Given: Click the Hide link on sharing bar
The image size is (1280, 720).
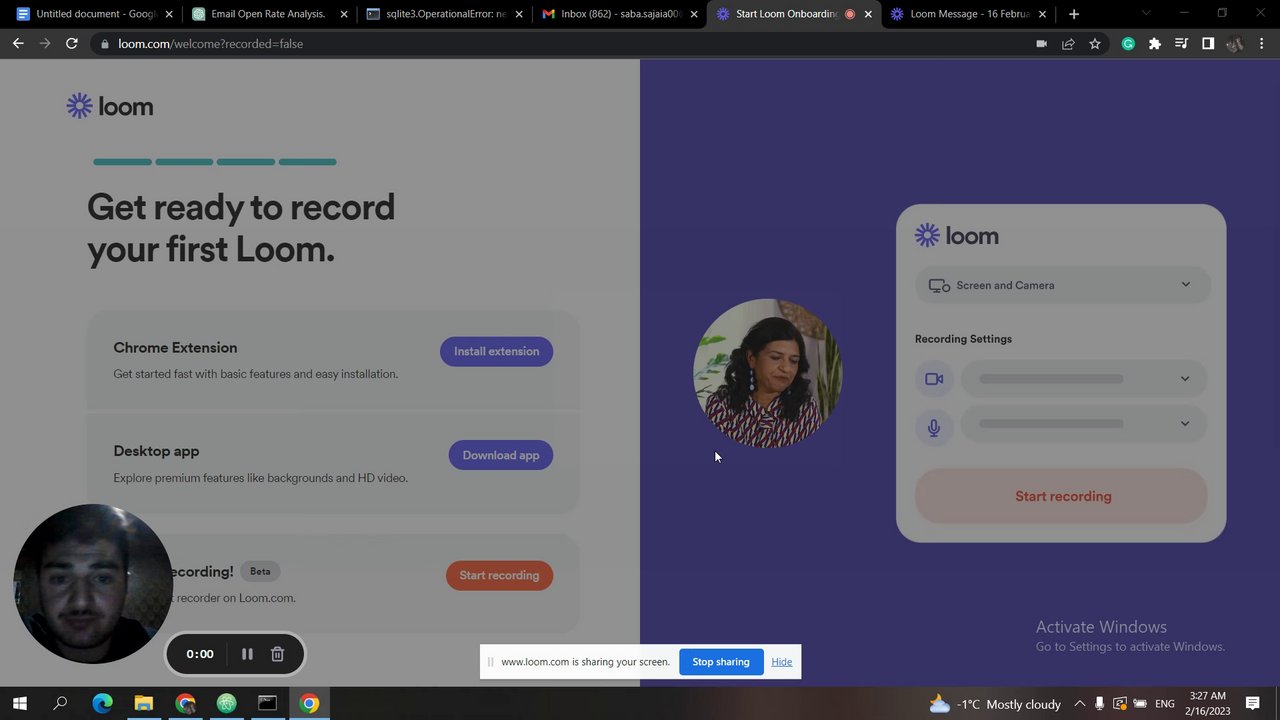Looking at the screenshot, I should tap(782, 662).
